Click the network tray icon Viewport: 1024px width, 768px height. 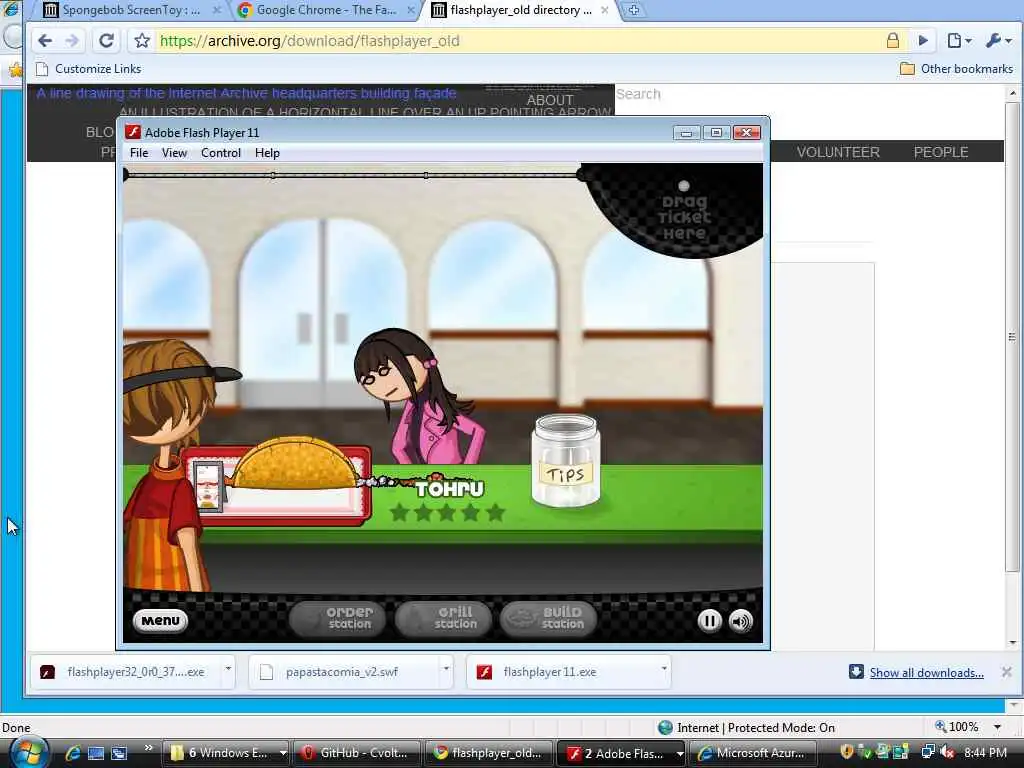tap(928, 753)
